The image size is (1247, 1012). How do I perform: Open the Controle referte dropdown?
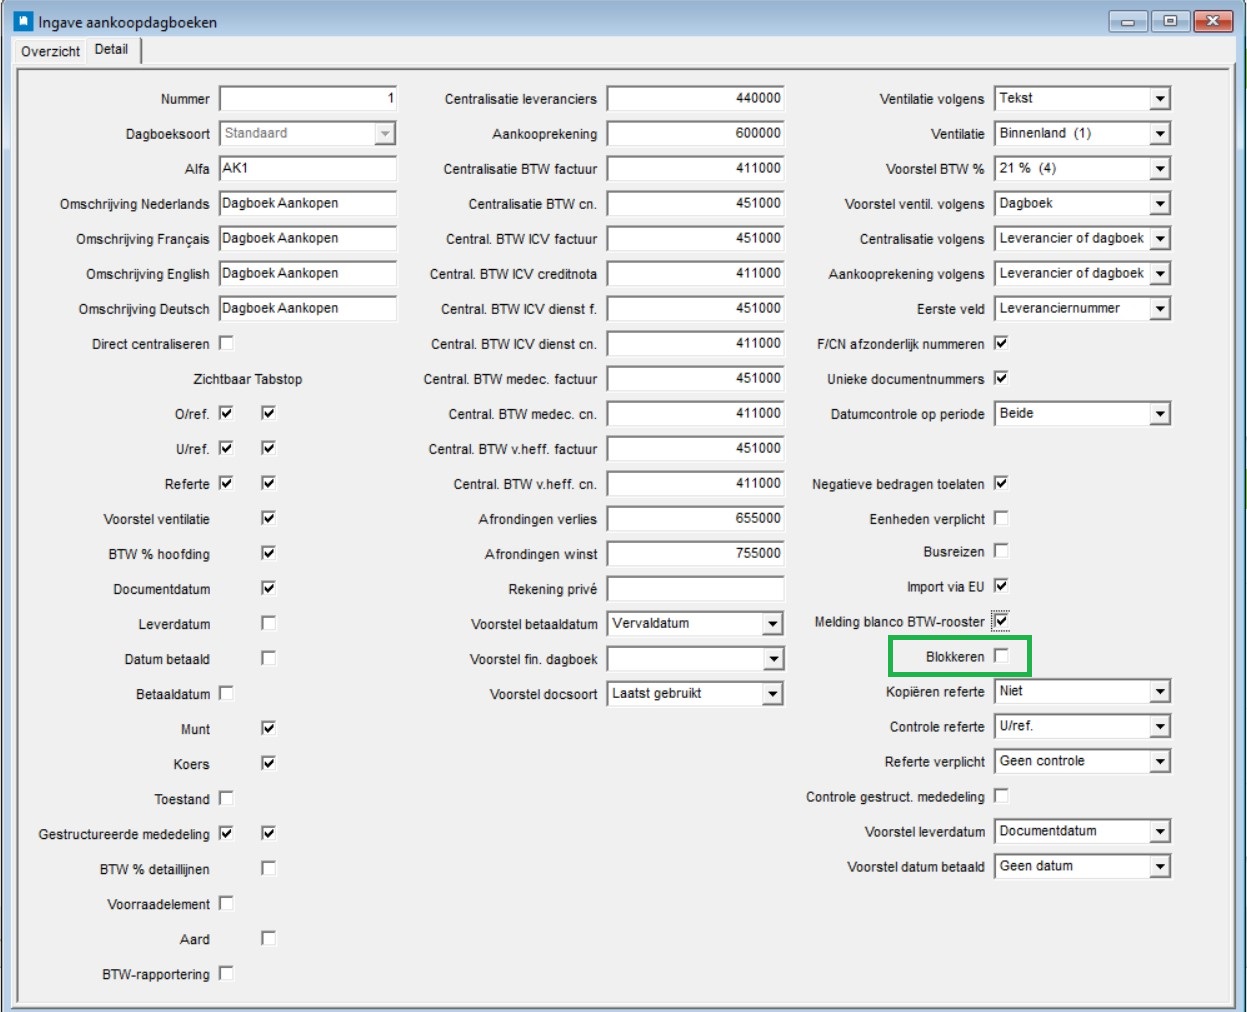coord(1159,727)
